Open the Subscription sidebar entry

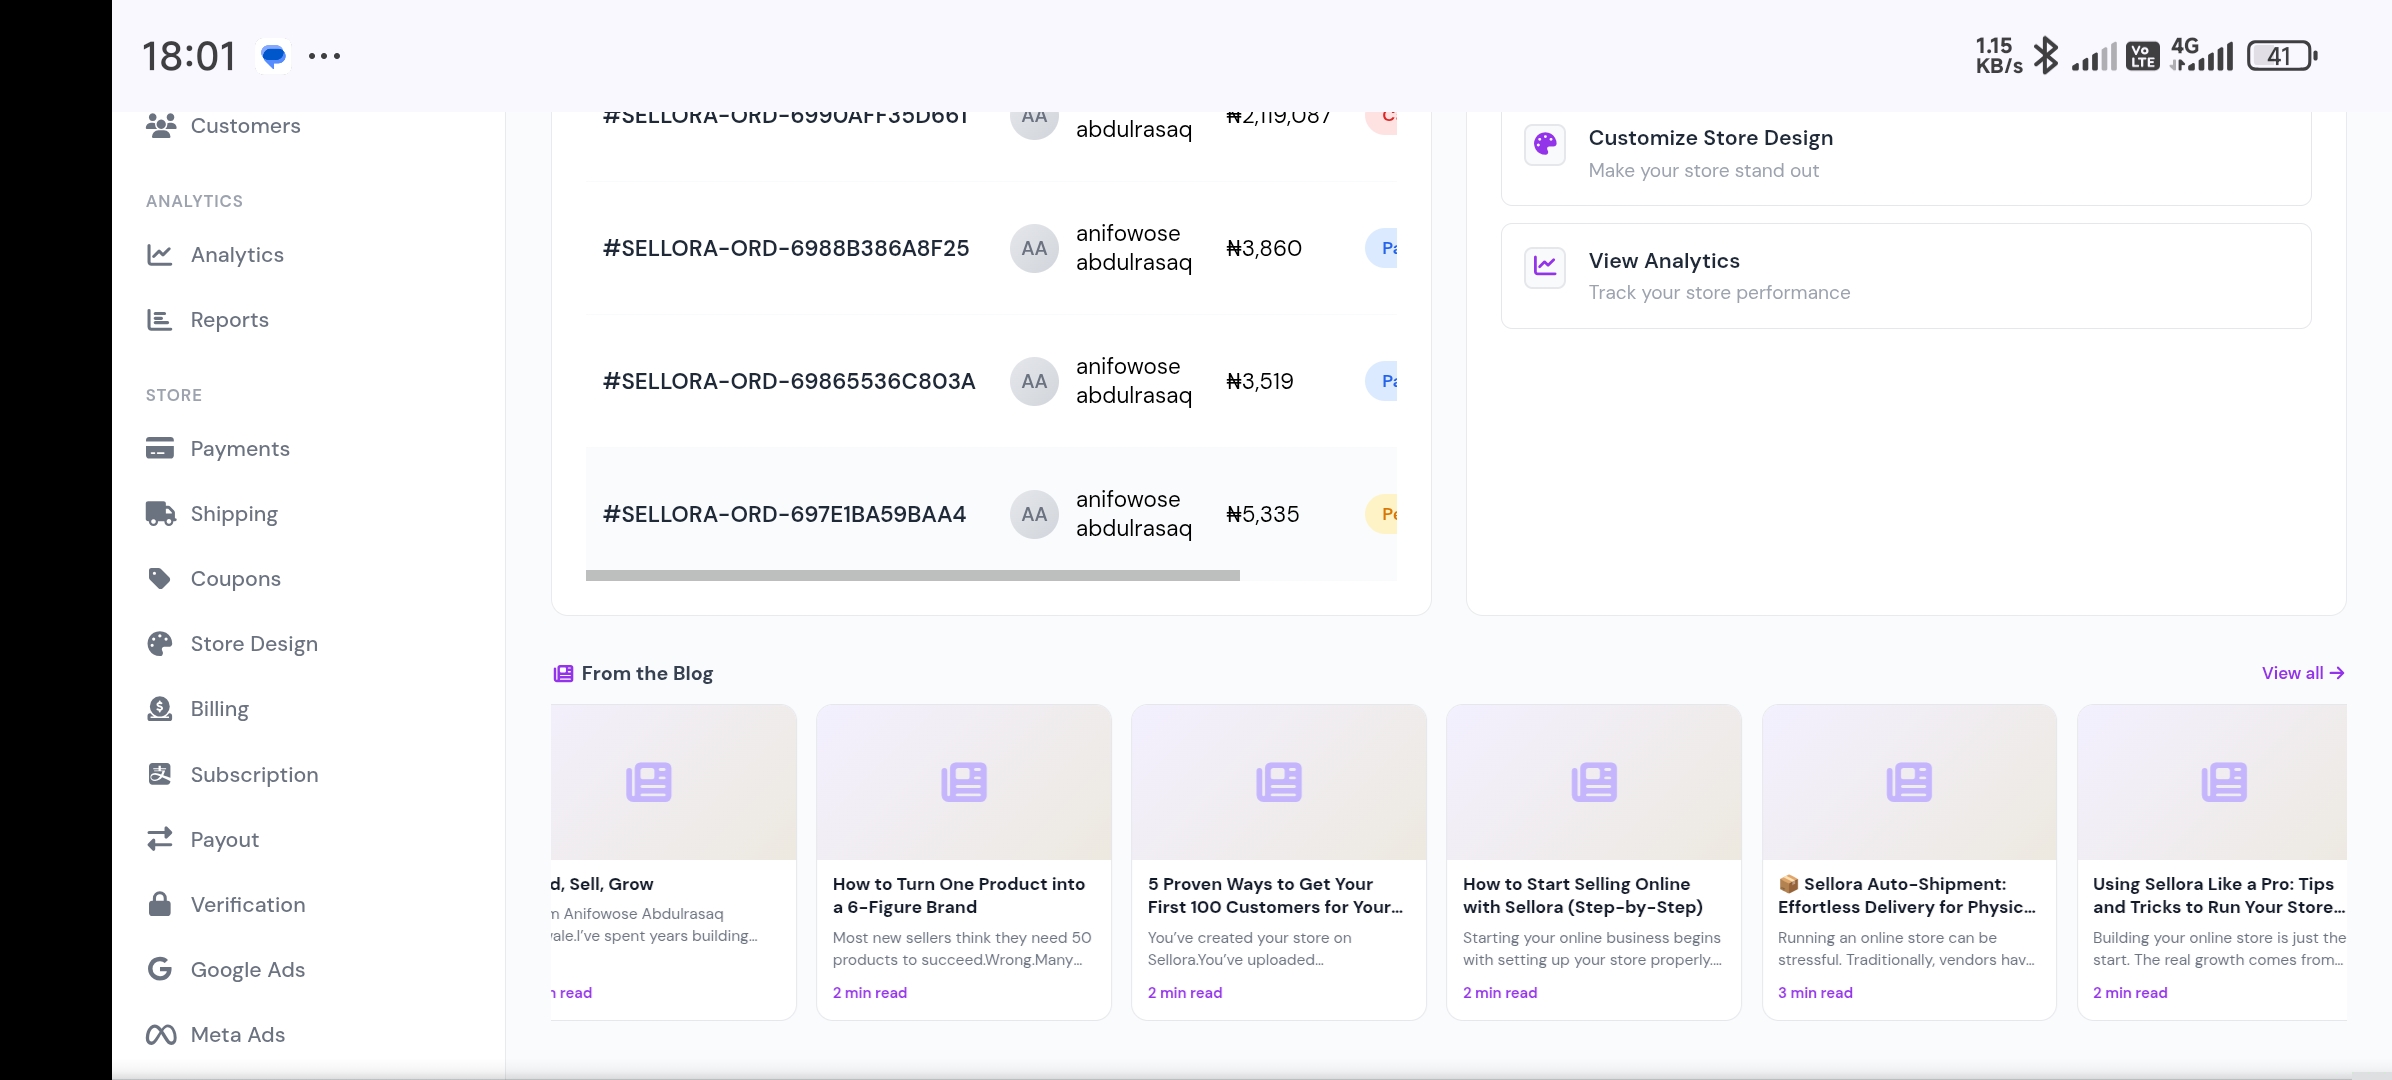pos(254,775)
